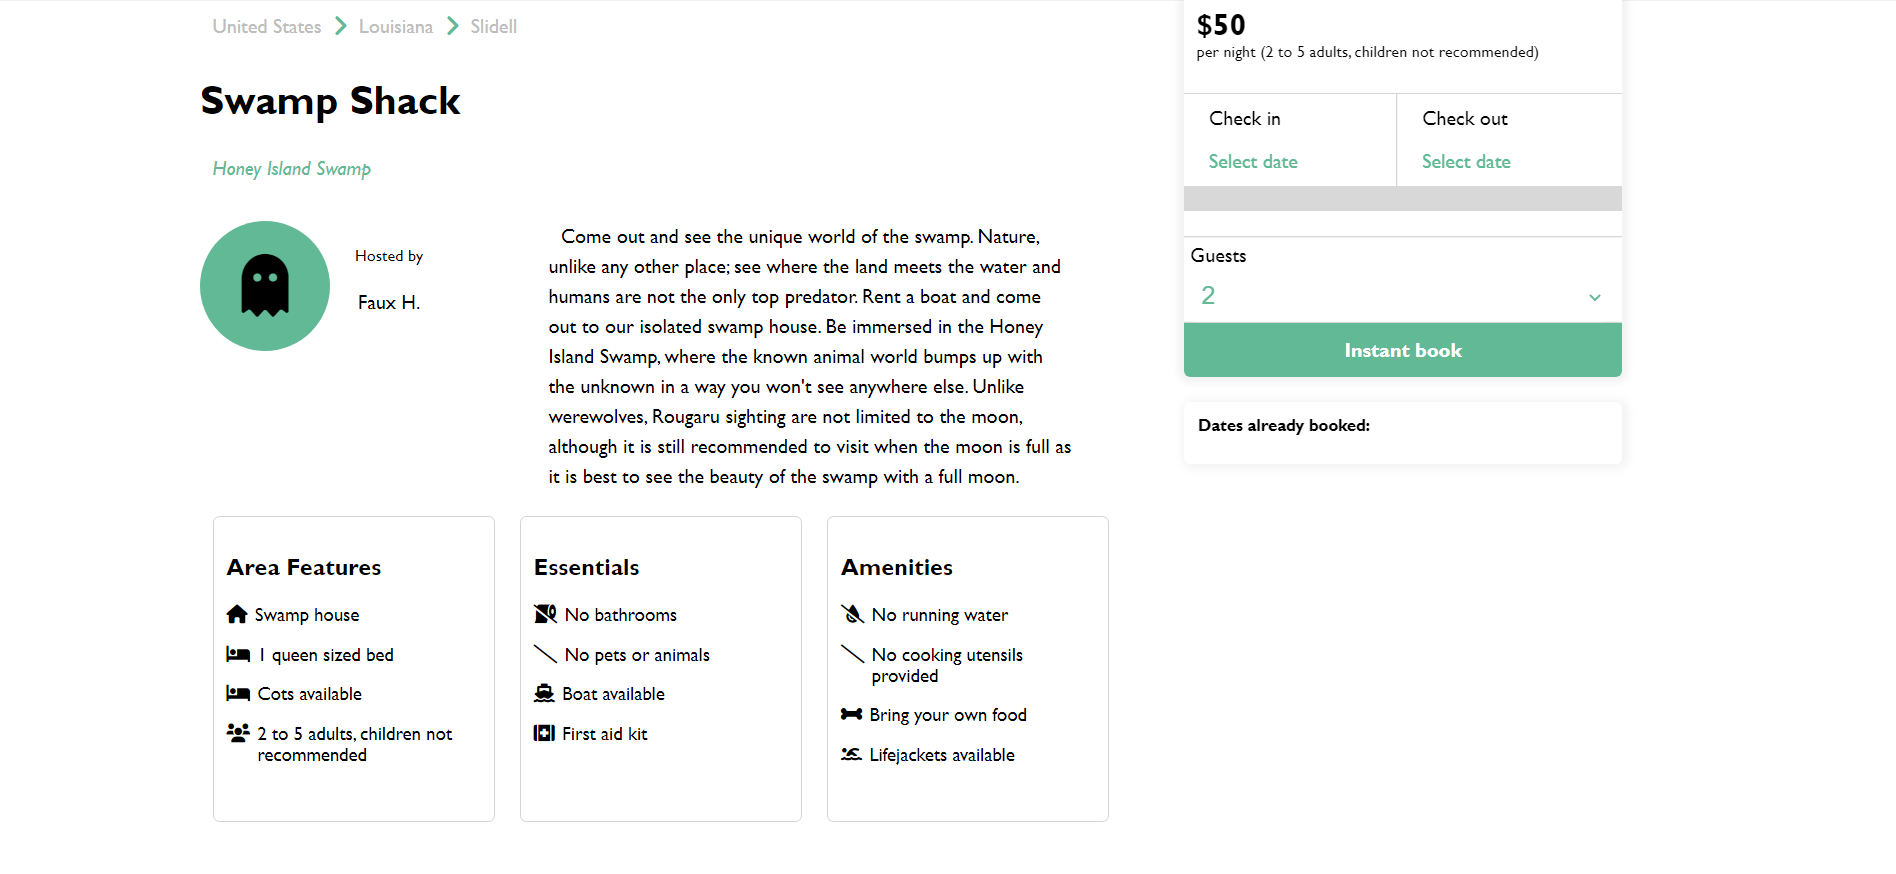
Task: Open the Guests dropdown chevron
Action: 1594,297
